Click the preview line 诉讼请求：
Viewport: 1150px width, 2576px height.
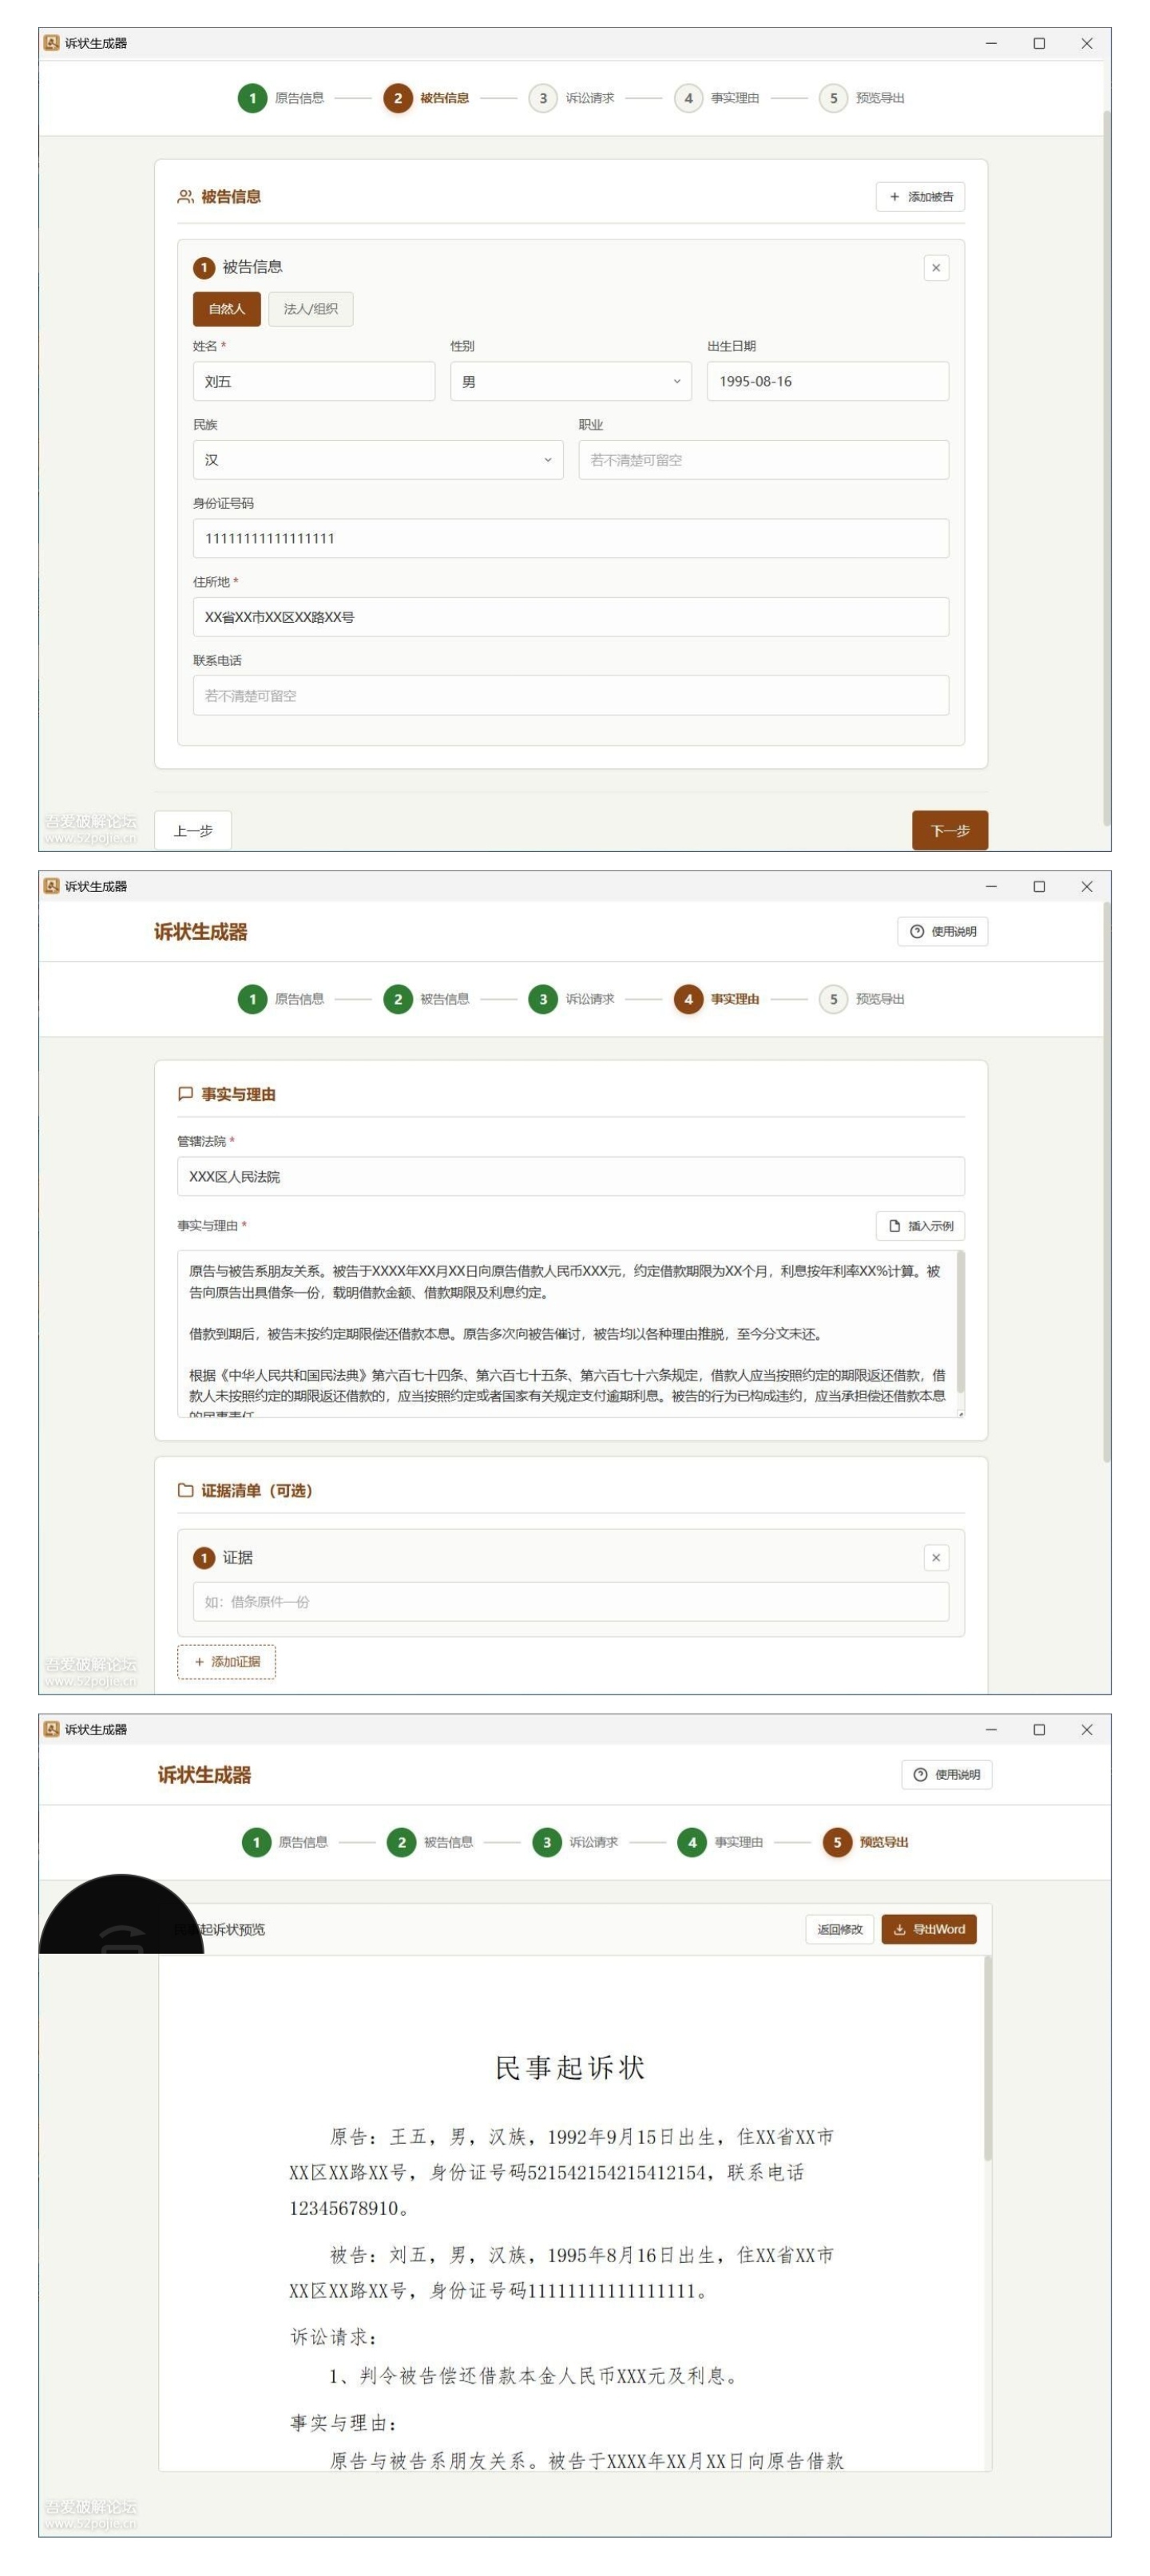tap(334, 2337)
